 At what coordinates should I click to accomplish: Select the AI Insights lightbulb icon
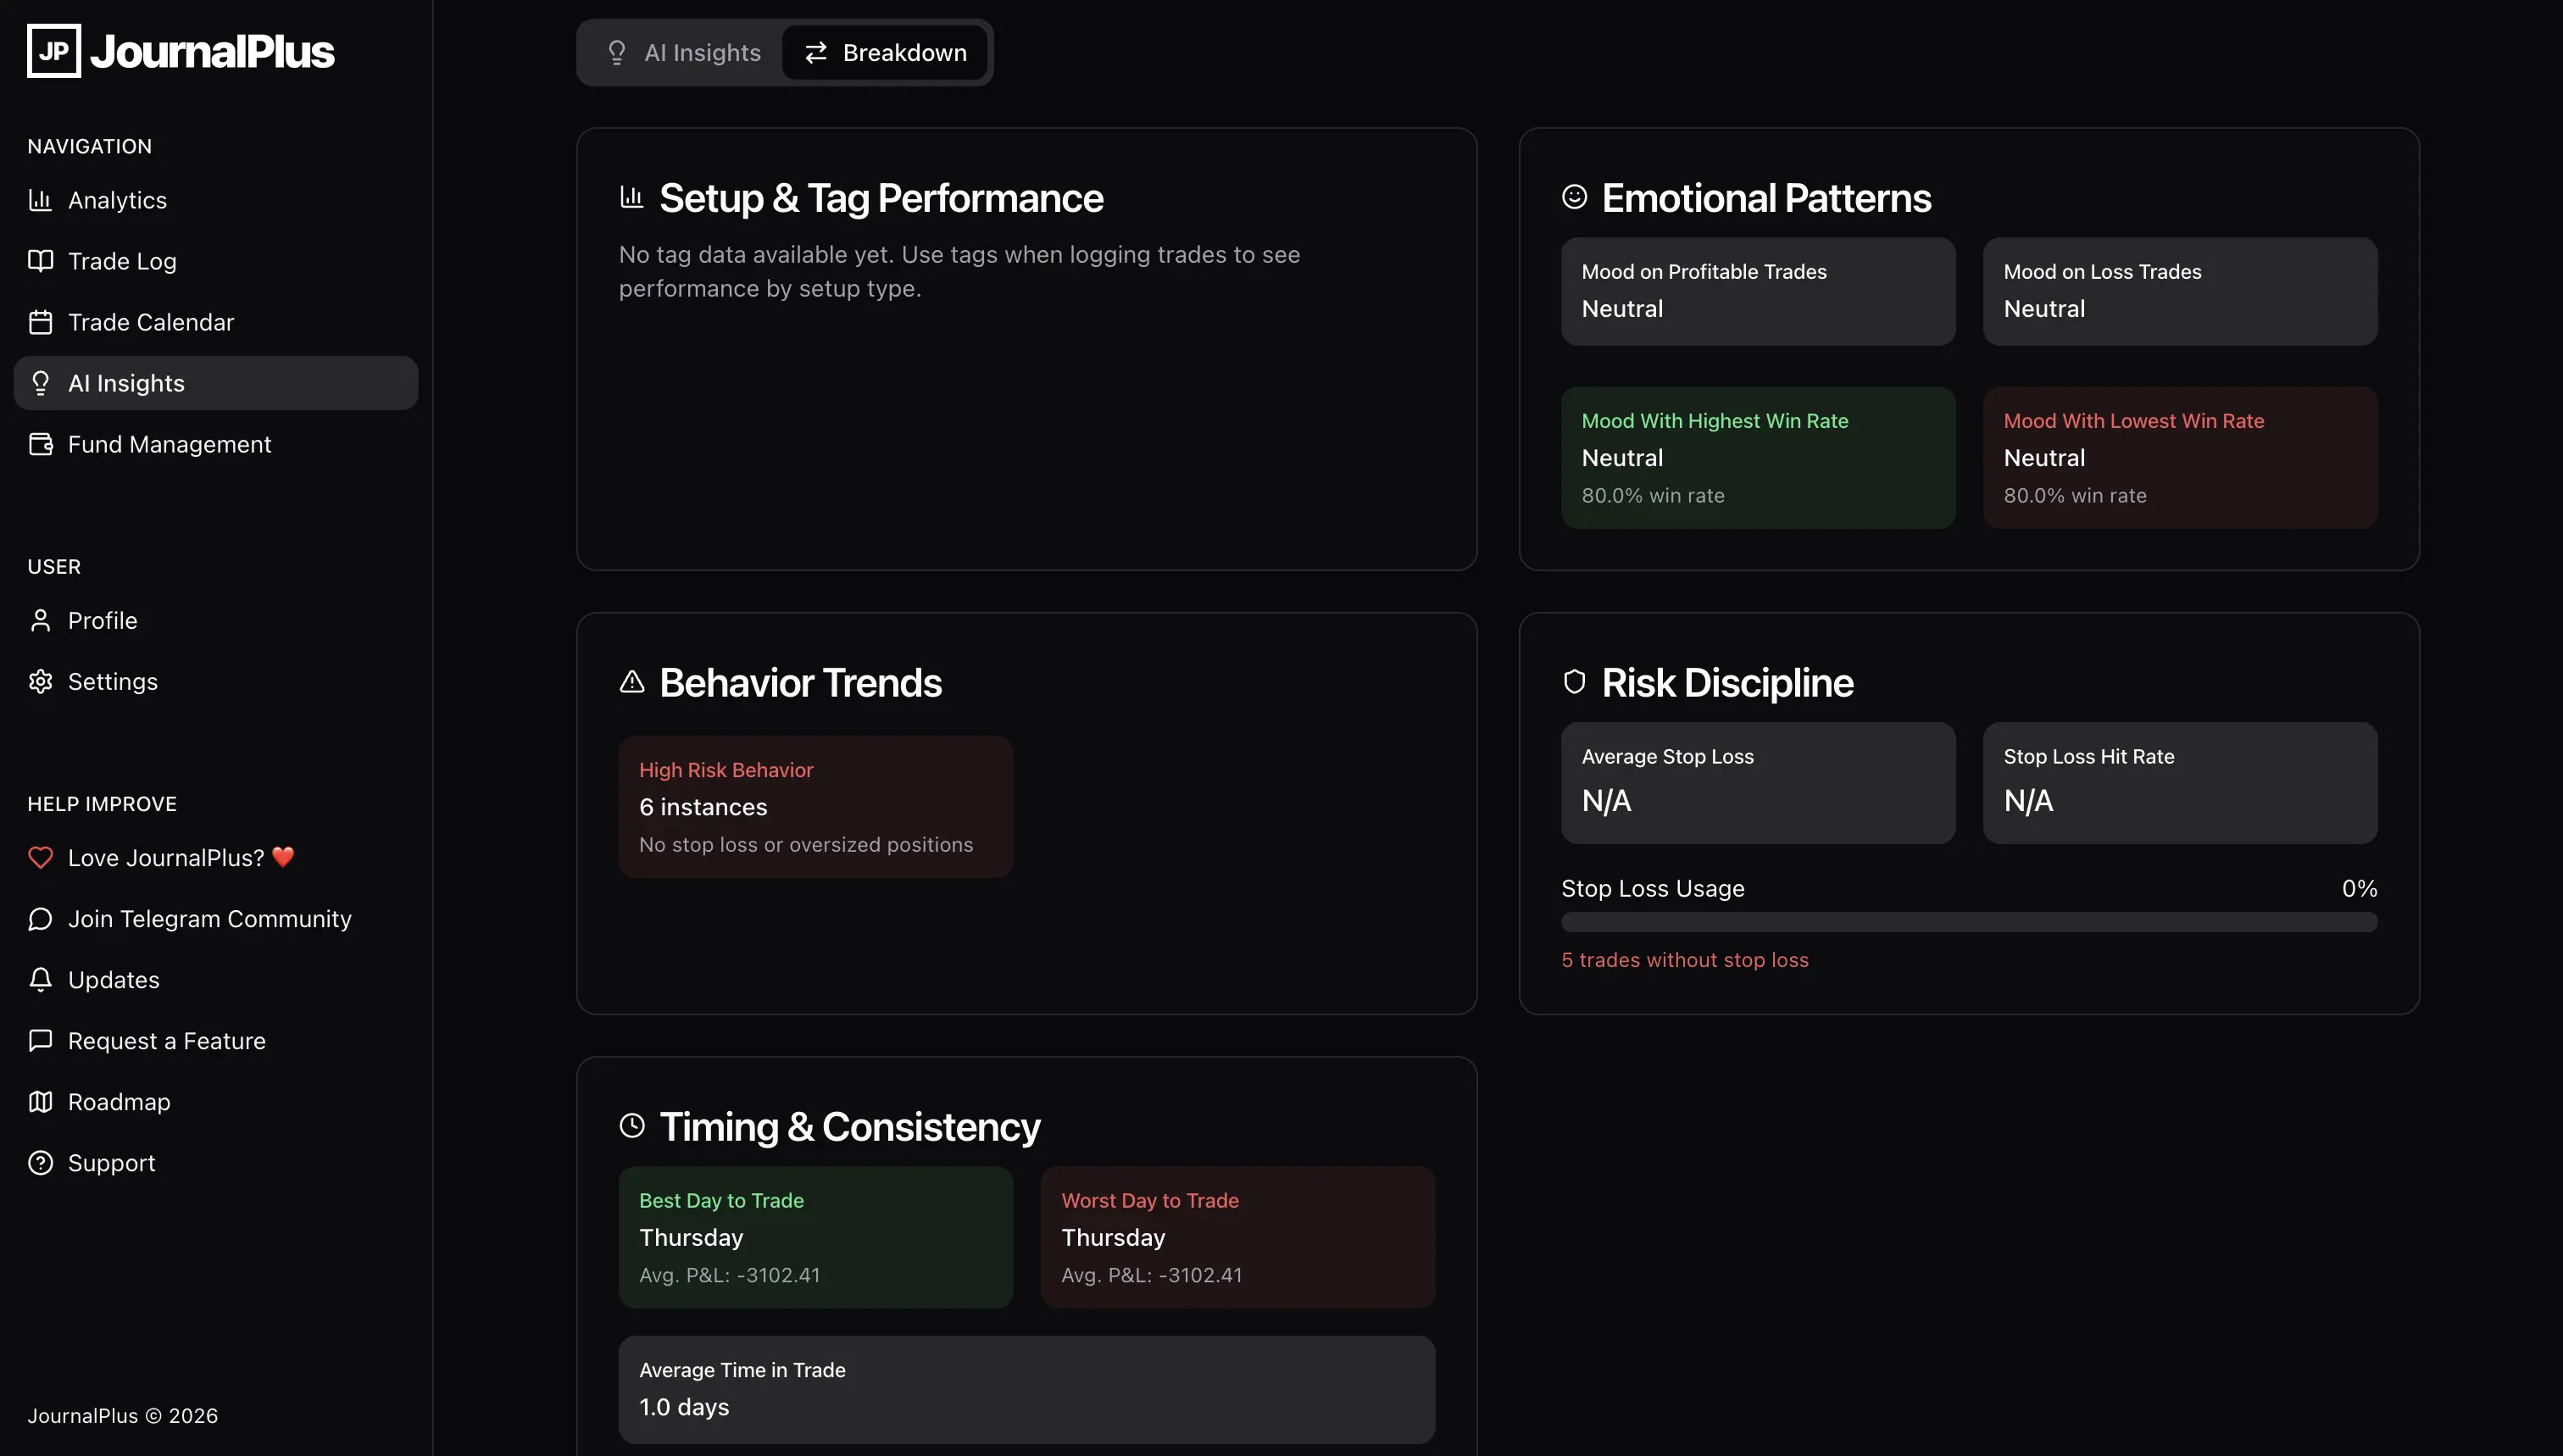coord(40,383)
